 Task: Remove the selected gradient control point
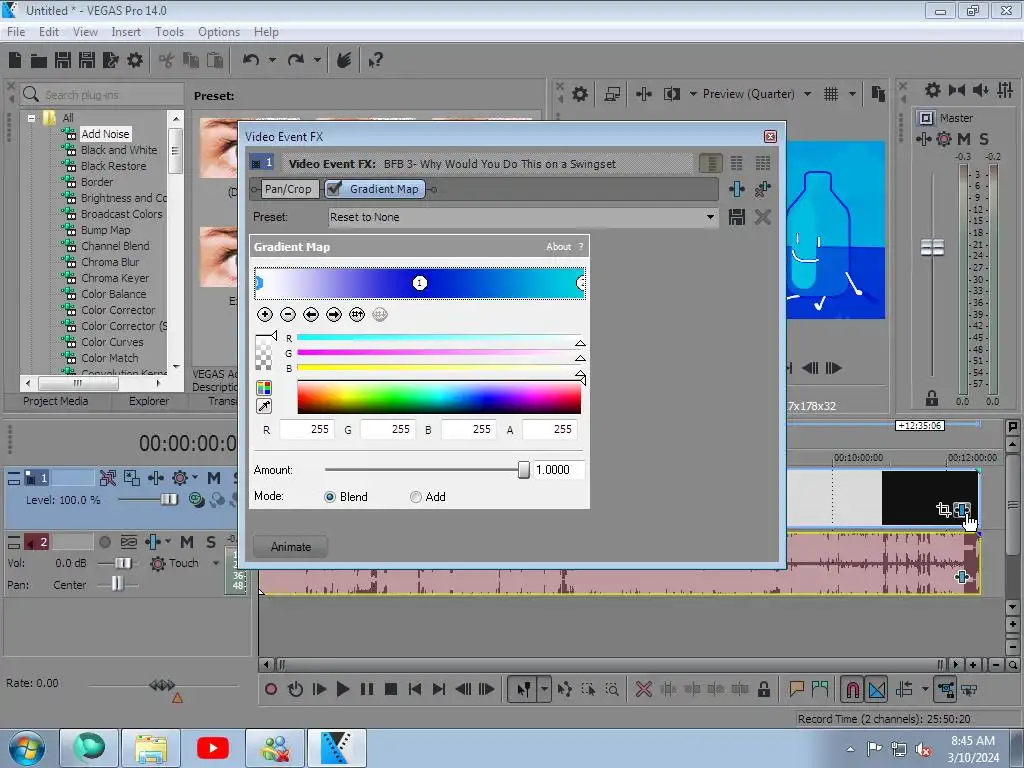288,315
